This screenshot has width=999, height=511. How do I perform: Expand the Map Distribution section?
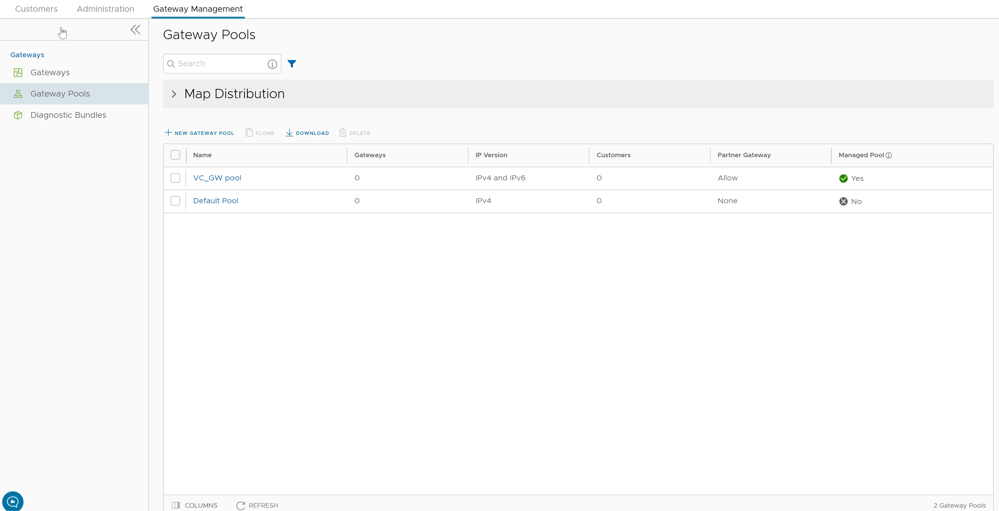pos(174,94)
